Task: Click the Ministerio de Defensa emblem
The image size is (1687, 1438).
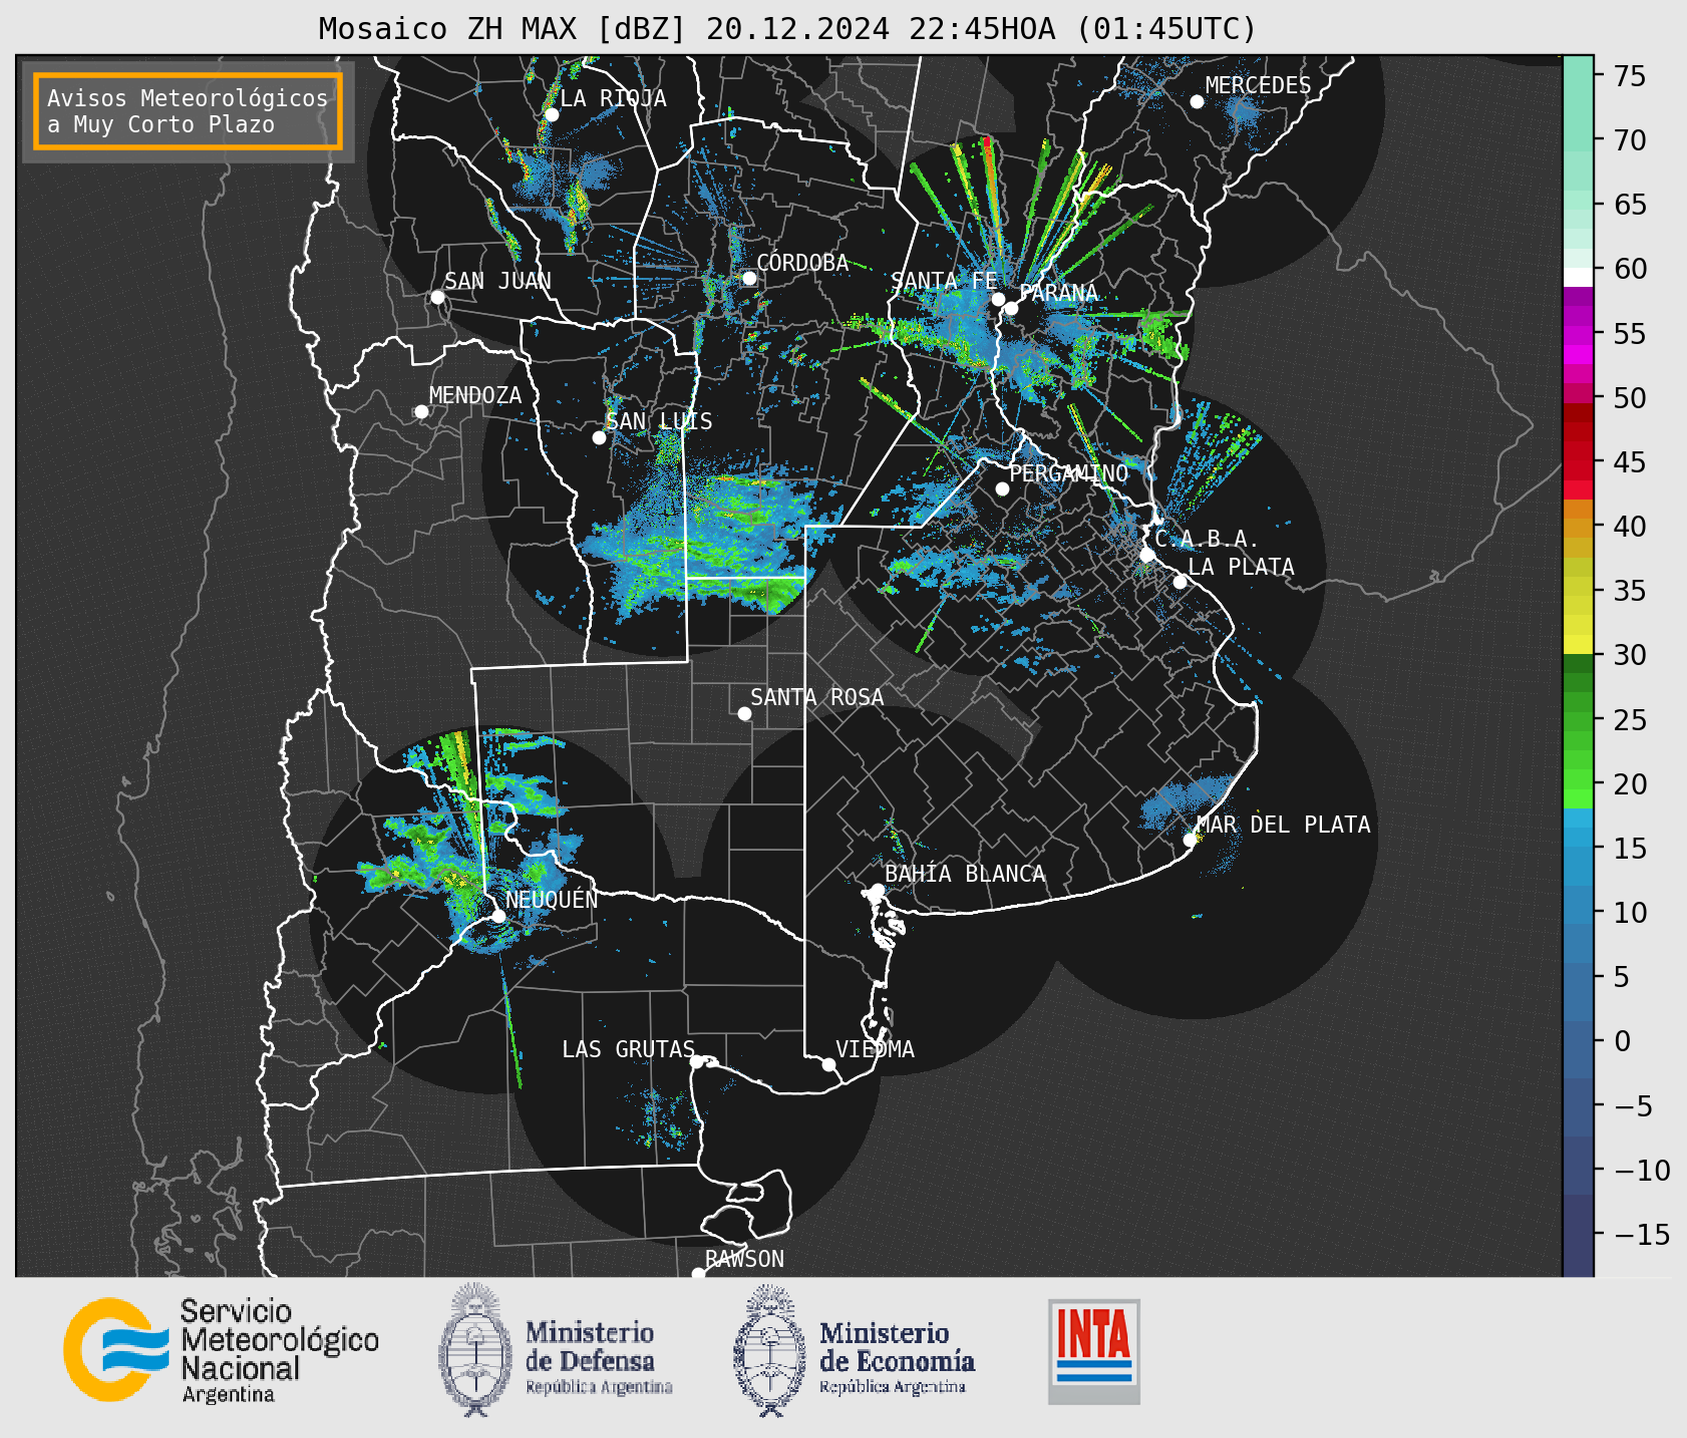Action: (475, 1350)
